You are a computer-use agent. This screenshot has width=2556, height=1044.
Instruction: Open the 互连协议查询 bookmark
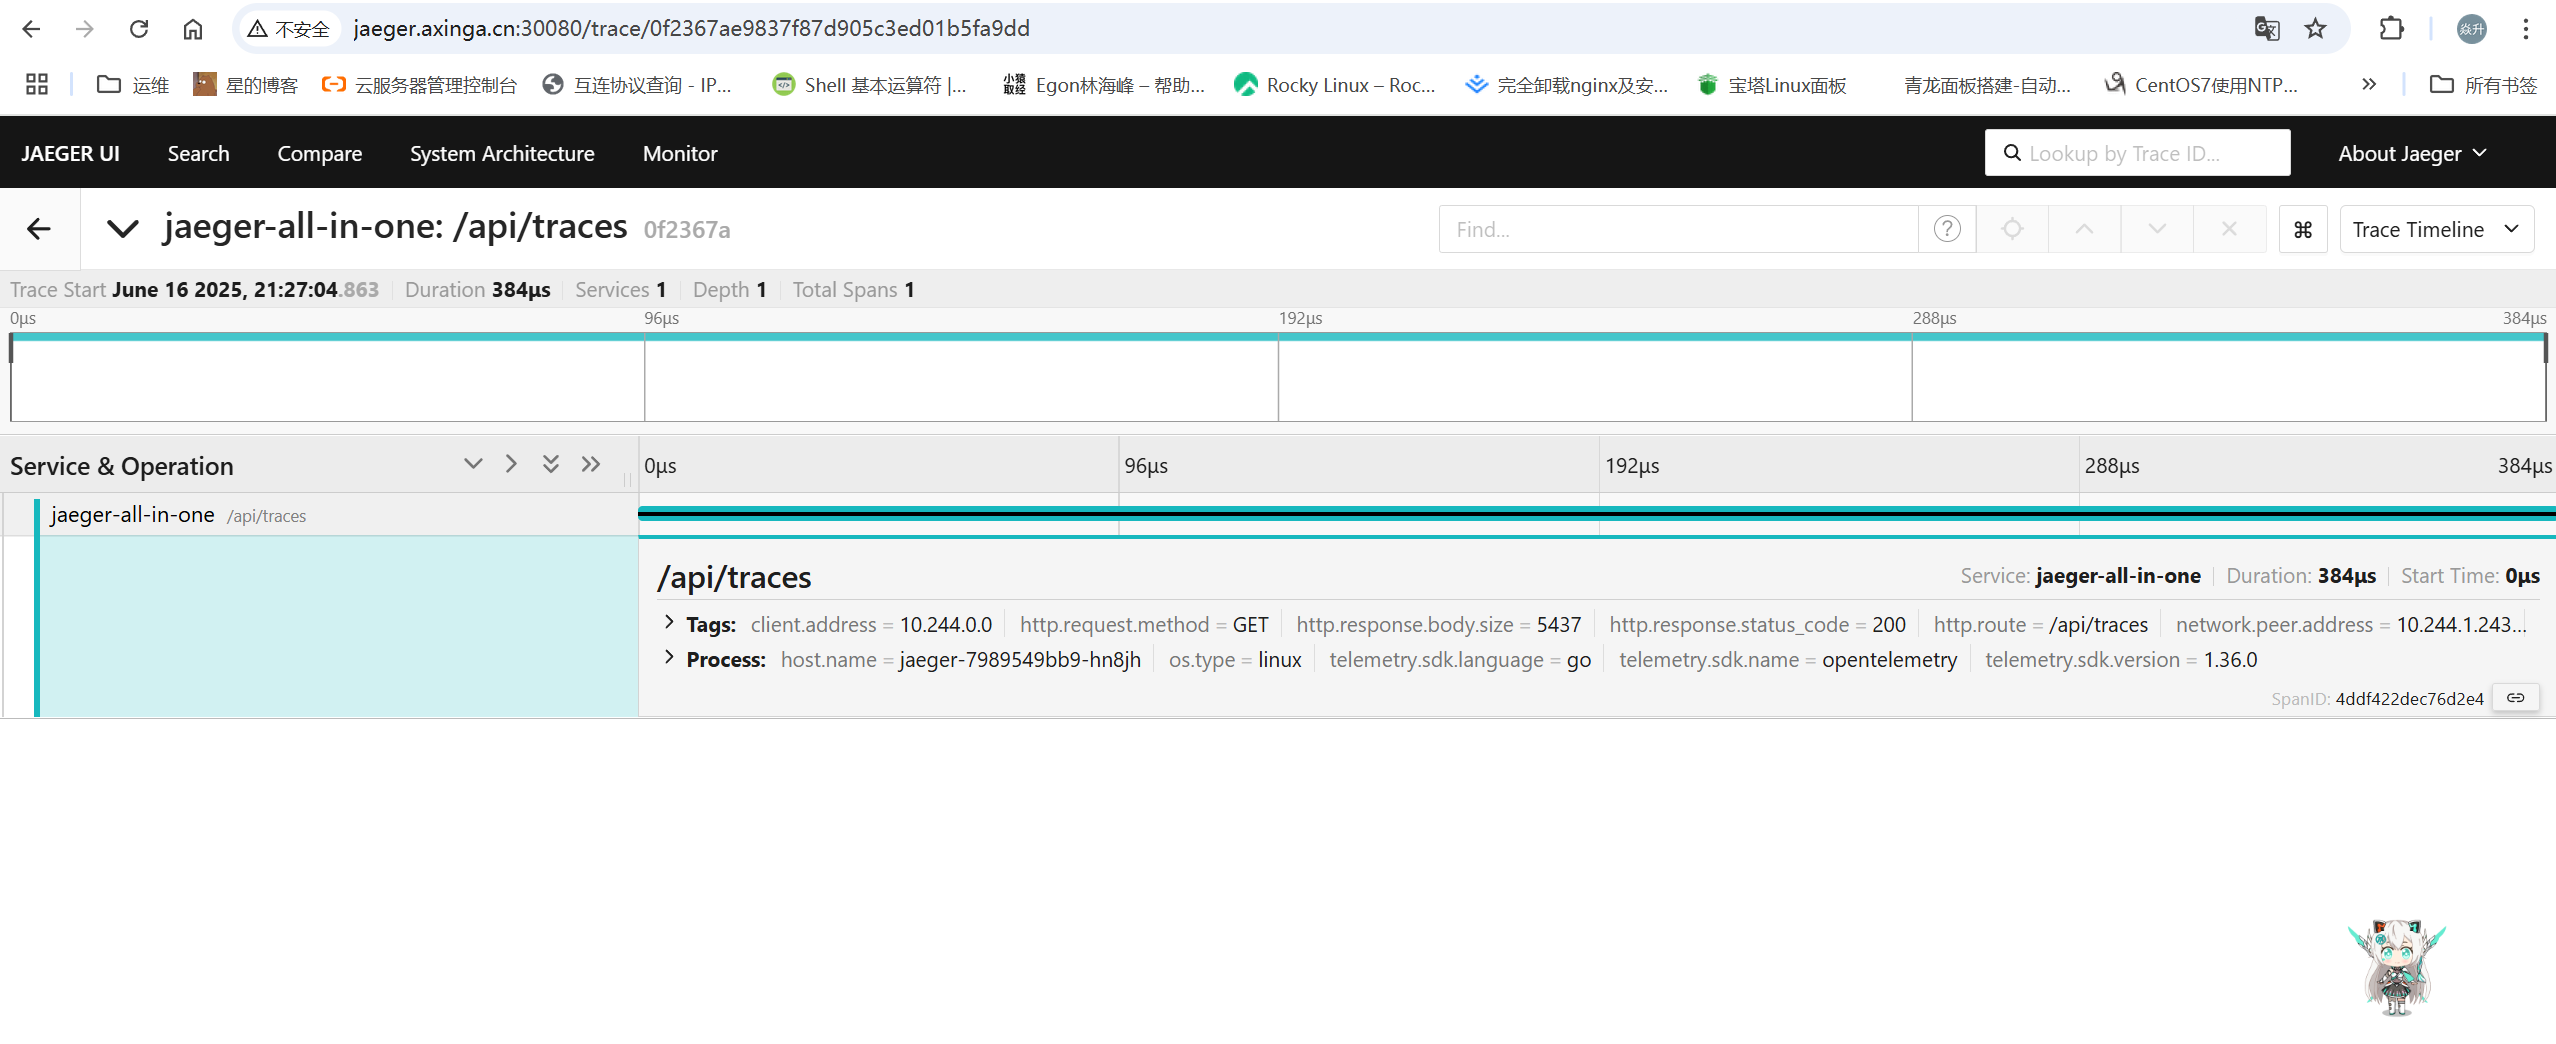pos(638,85)
